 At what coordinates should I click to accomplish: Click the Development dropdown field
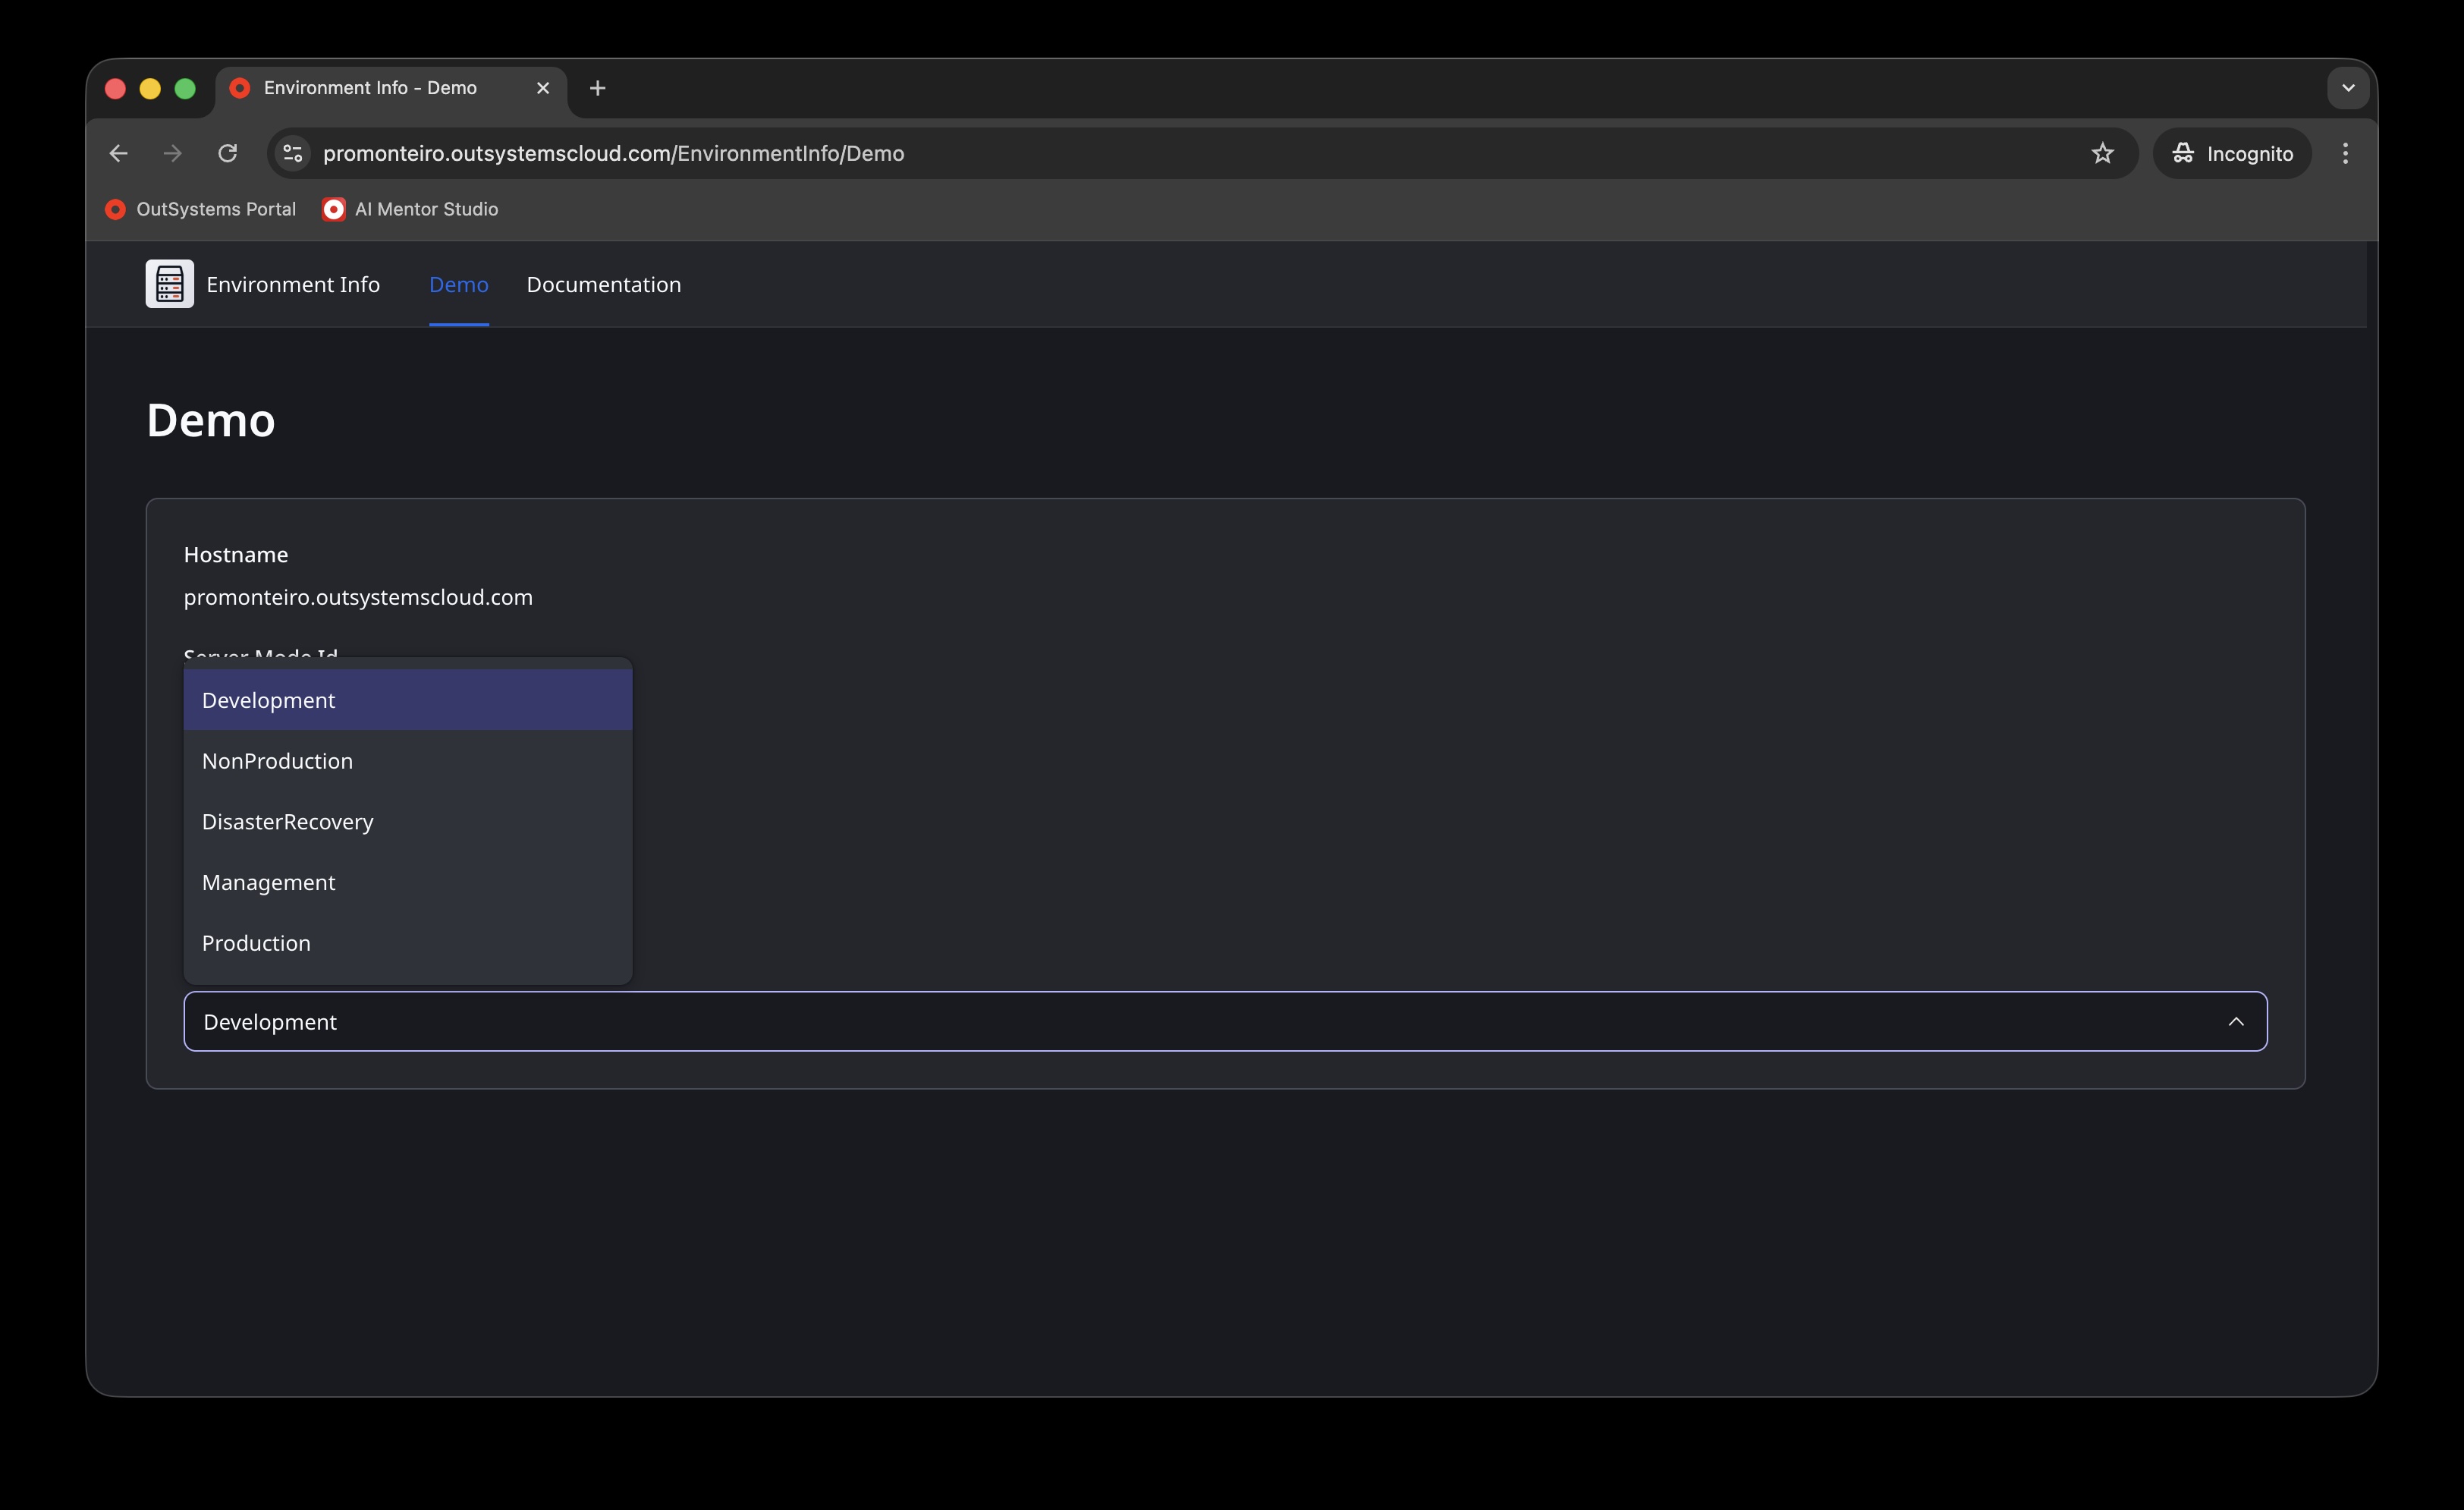[x=1225, y=1021]
